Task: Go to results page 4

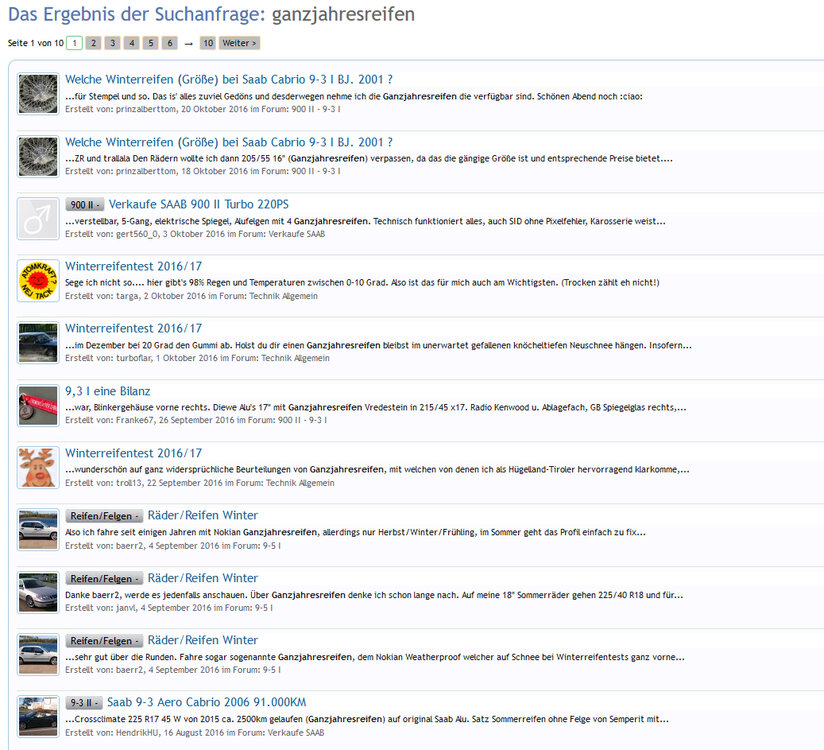Action: click(x=131, y=43)
